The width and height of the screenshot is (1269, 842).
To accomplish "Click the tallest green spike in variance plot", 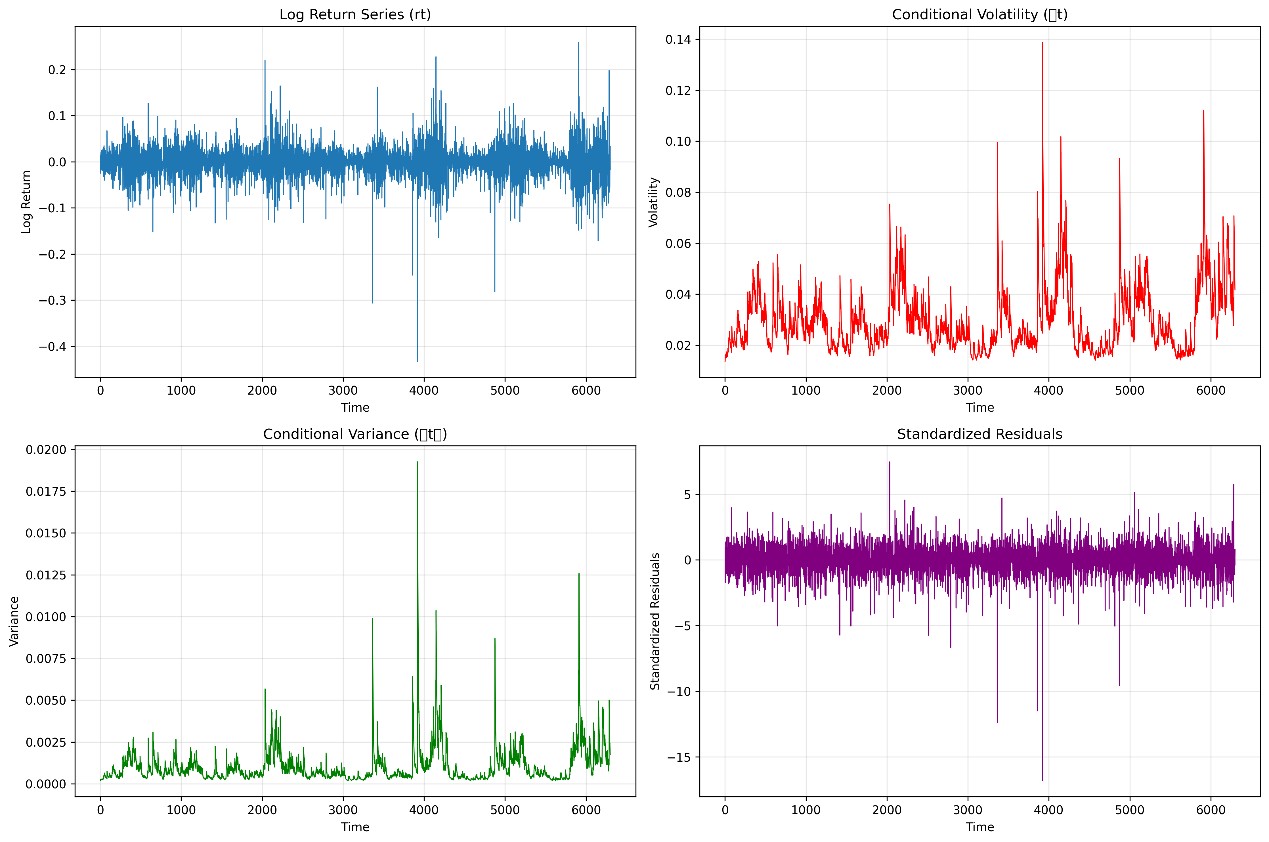I will click(417, 464).
